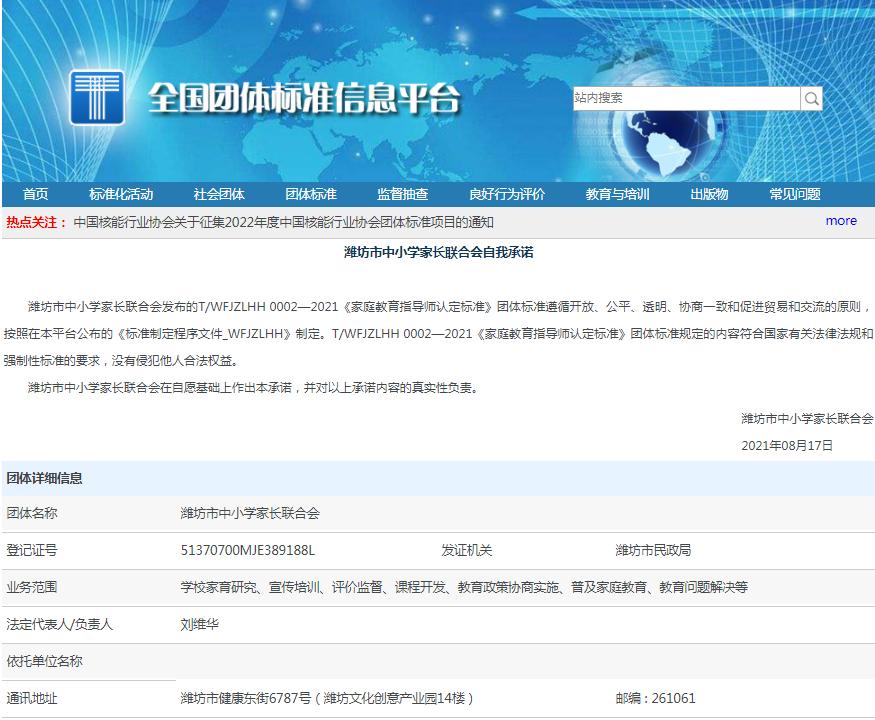The height and width of the screenshot is (720, 875).
Task: Select registration number 51370700MJE389188L
Action: [247, 550]
